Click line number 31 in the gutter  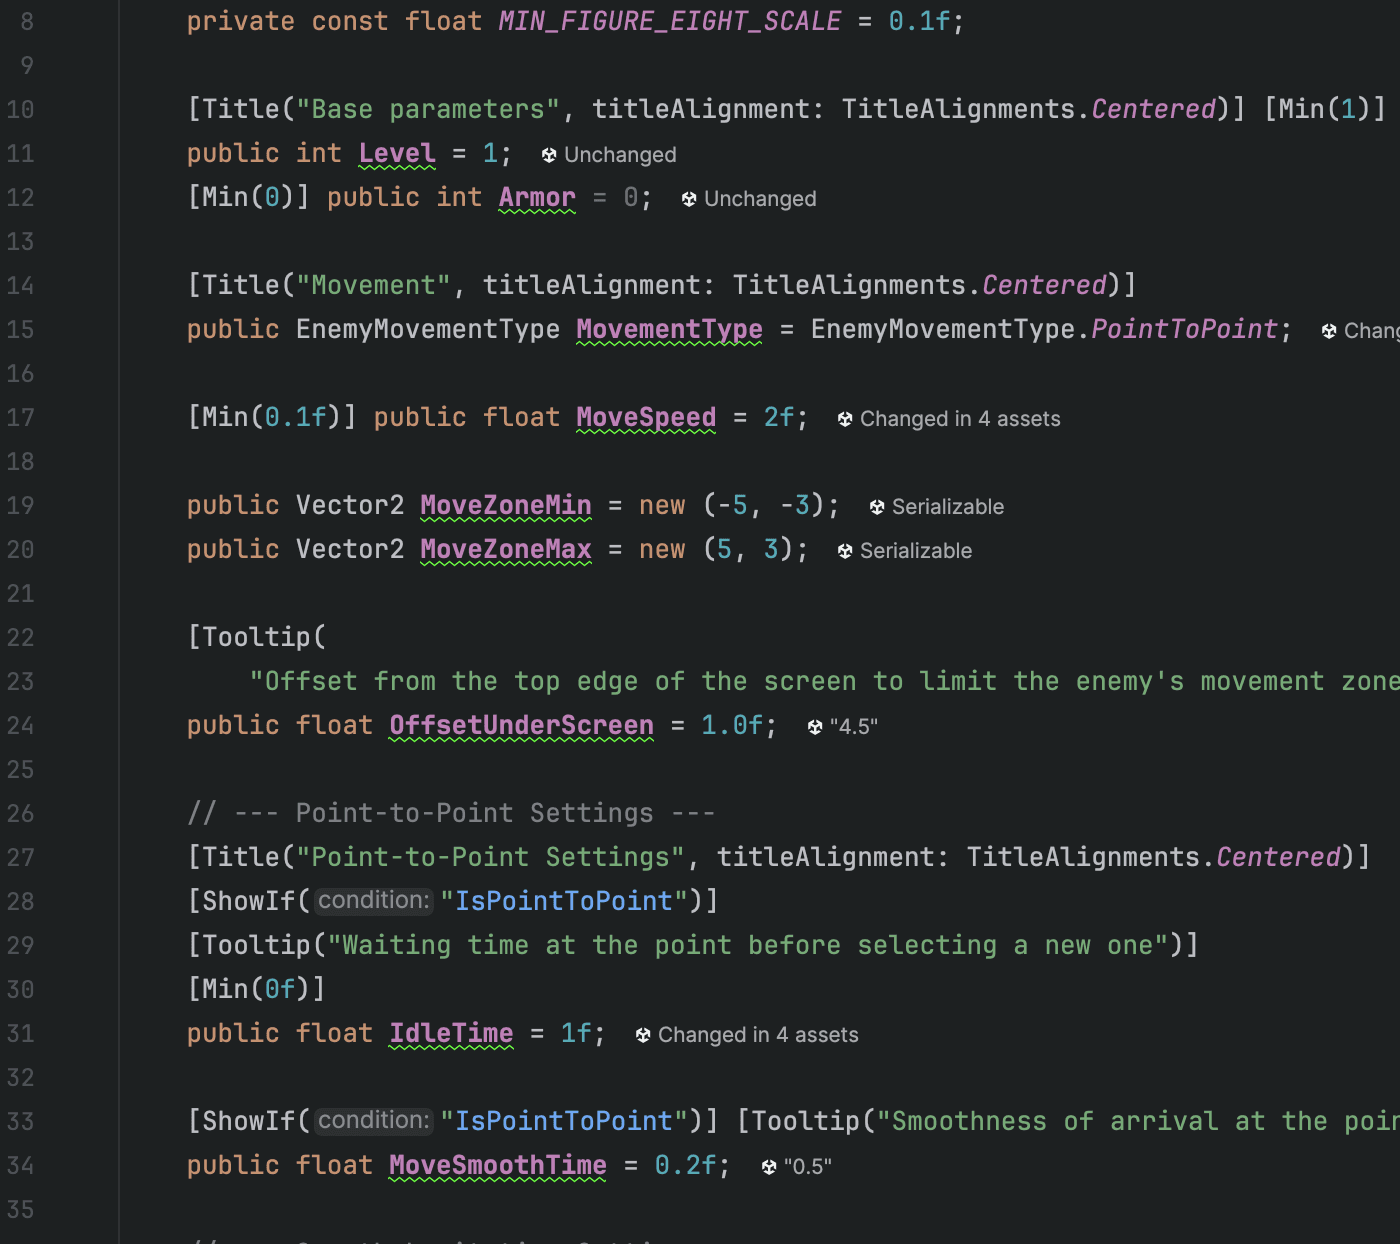pos(20,1034)
